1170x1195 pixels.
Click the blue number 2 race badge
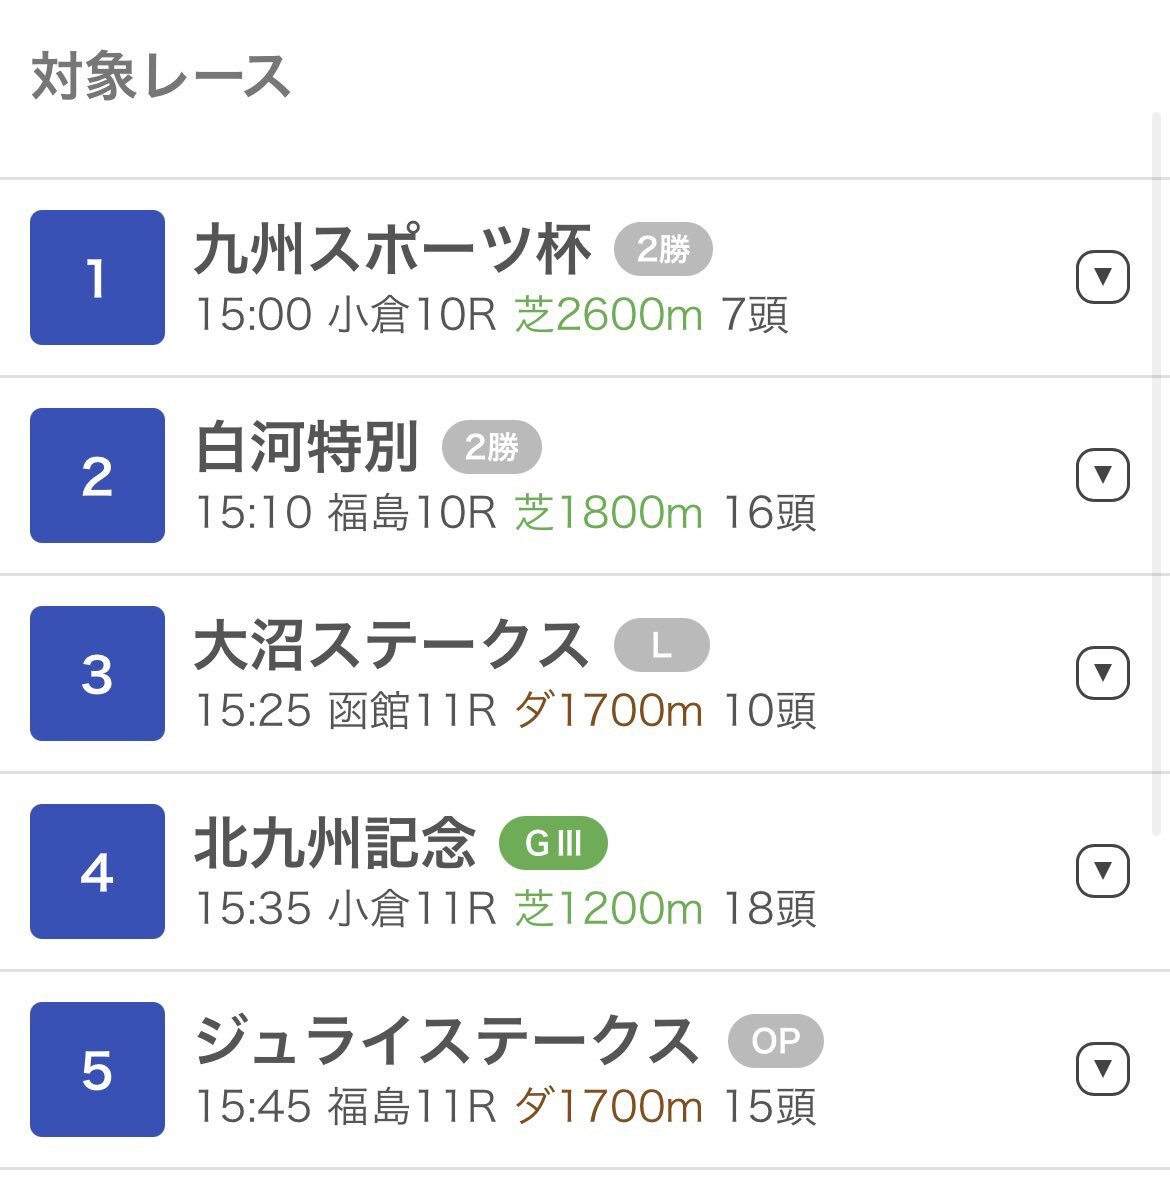98,476
